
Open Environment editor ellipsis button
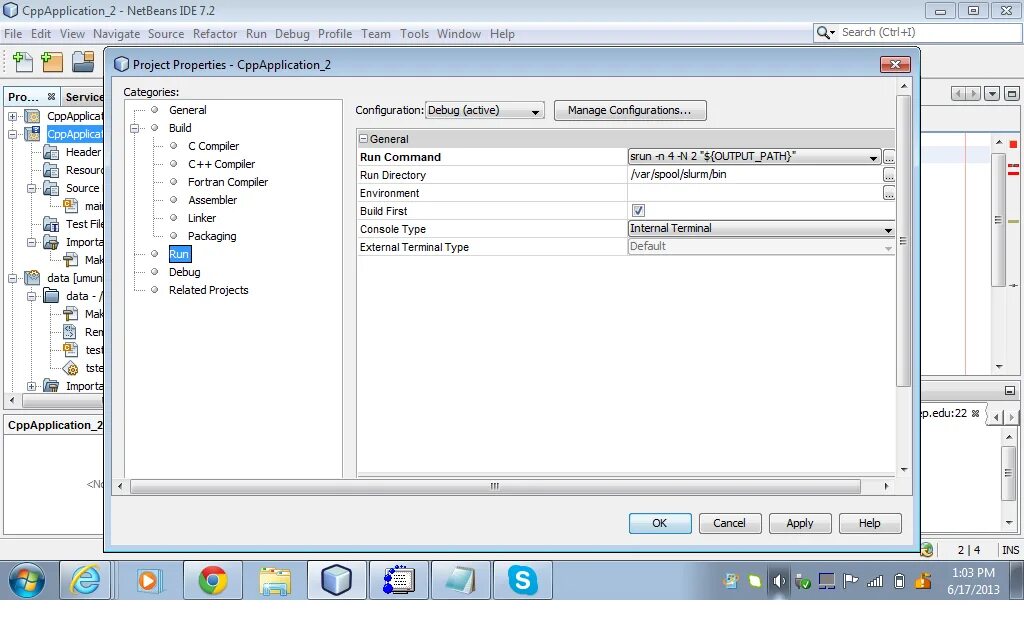click(x=889, y=193)
